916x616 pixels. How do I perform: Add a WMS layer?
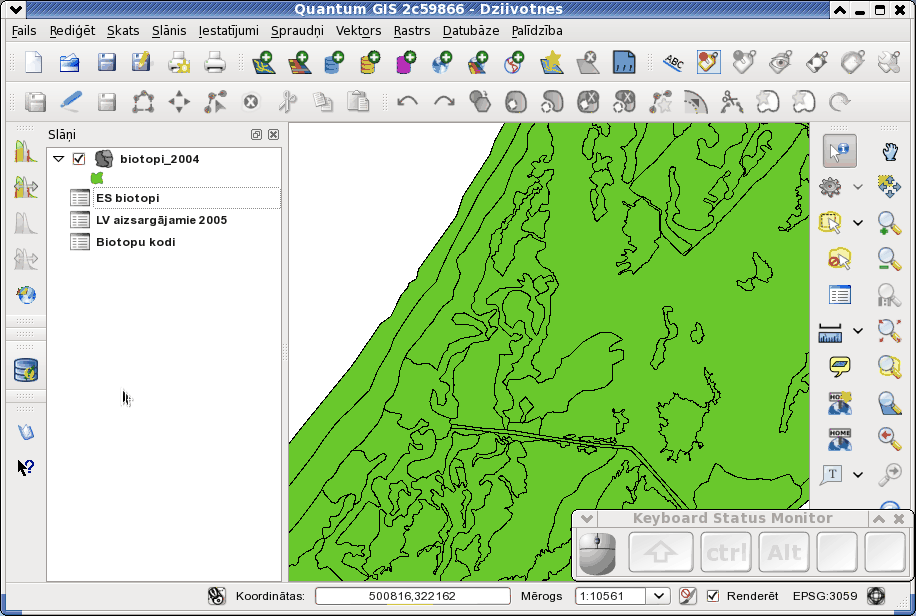pyautogui.click(x=442, y=63)
